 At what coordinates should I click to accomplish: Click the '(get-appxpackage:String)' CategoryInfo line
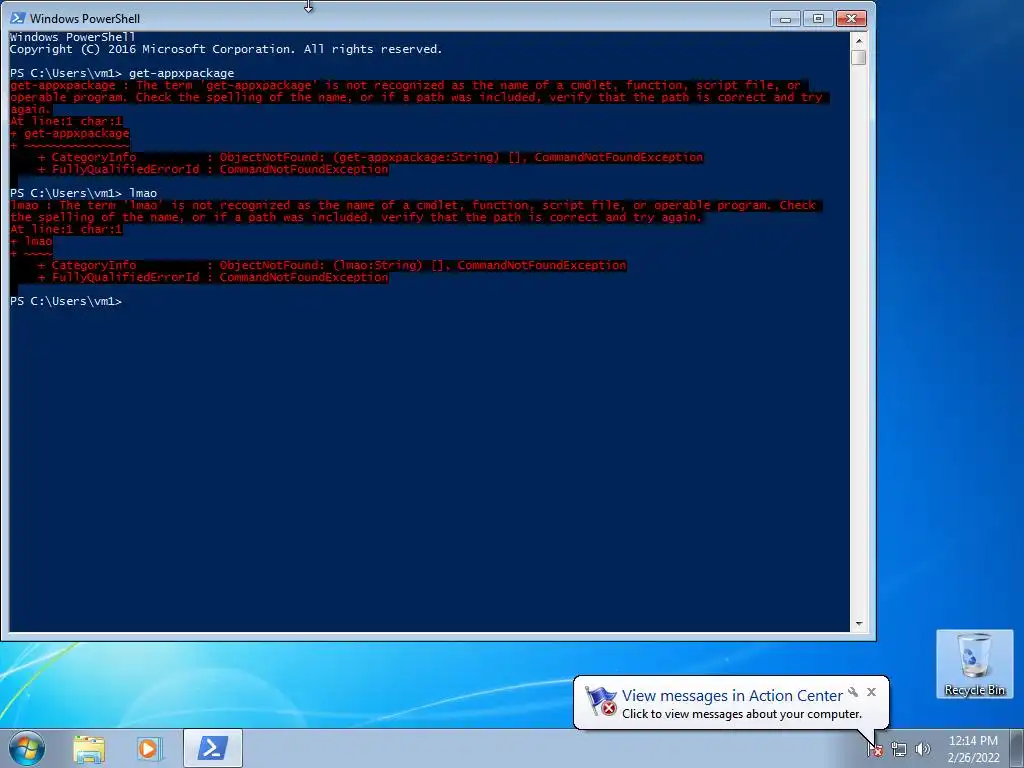click(370, 157)
